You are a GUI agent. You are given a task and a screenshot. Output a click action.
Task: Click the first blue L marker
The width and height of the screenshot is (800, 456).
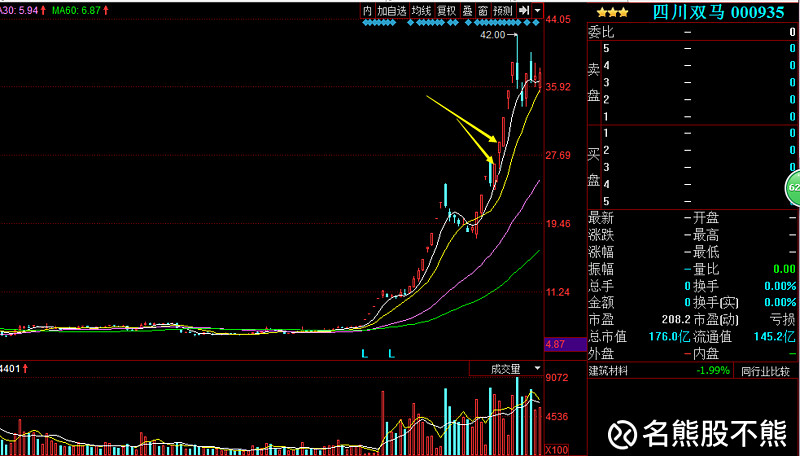(364, 353)
